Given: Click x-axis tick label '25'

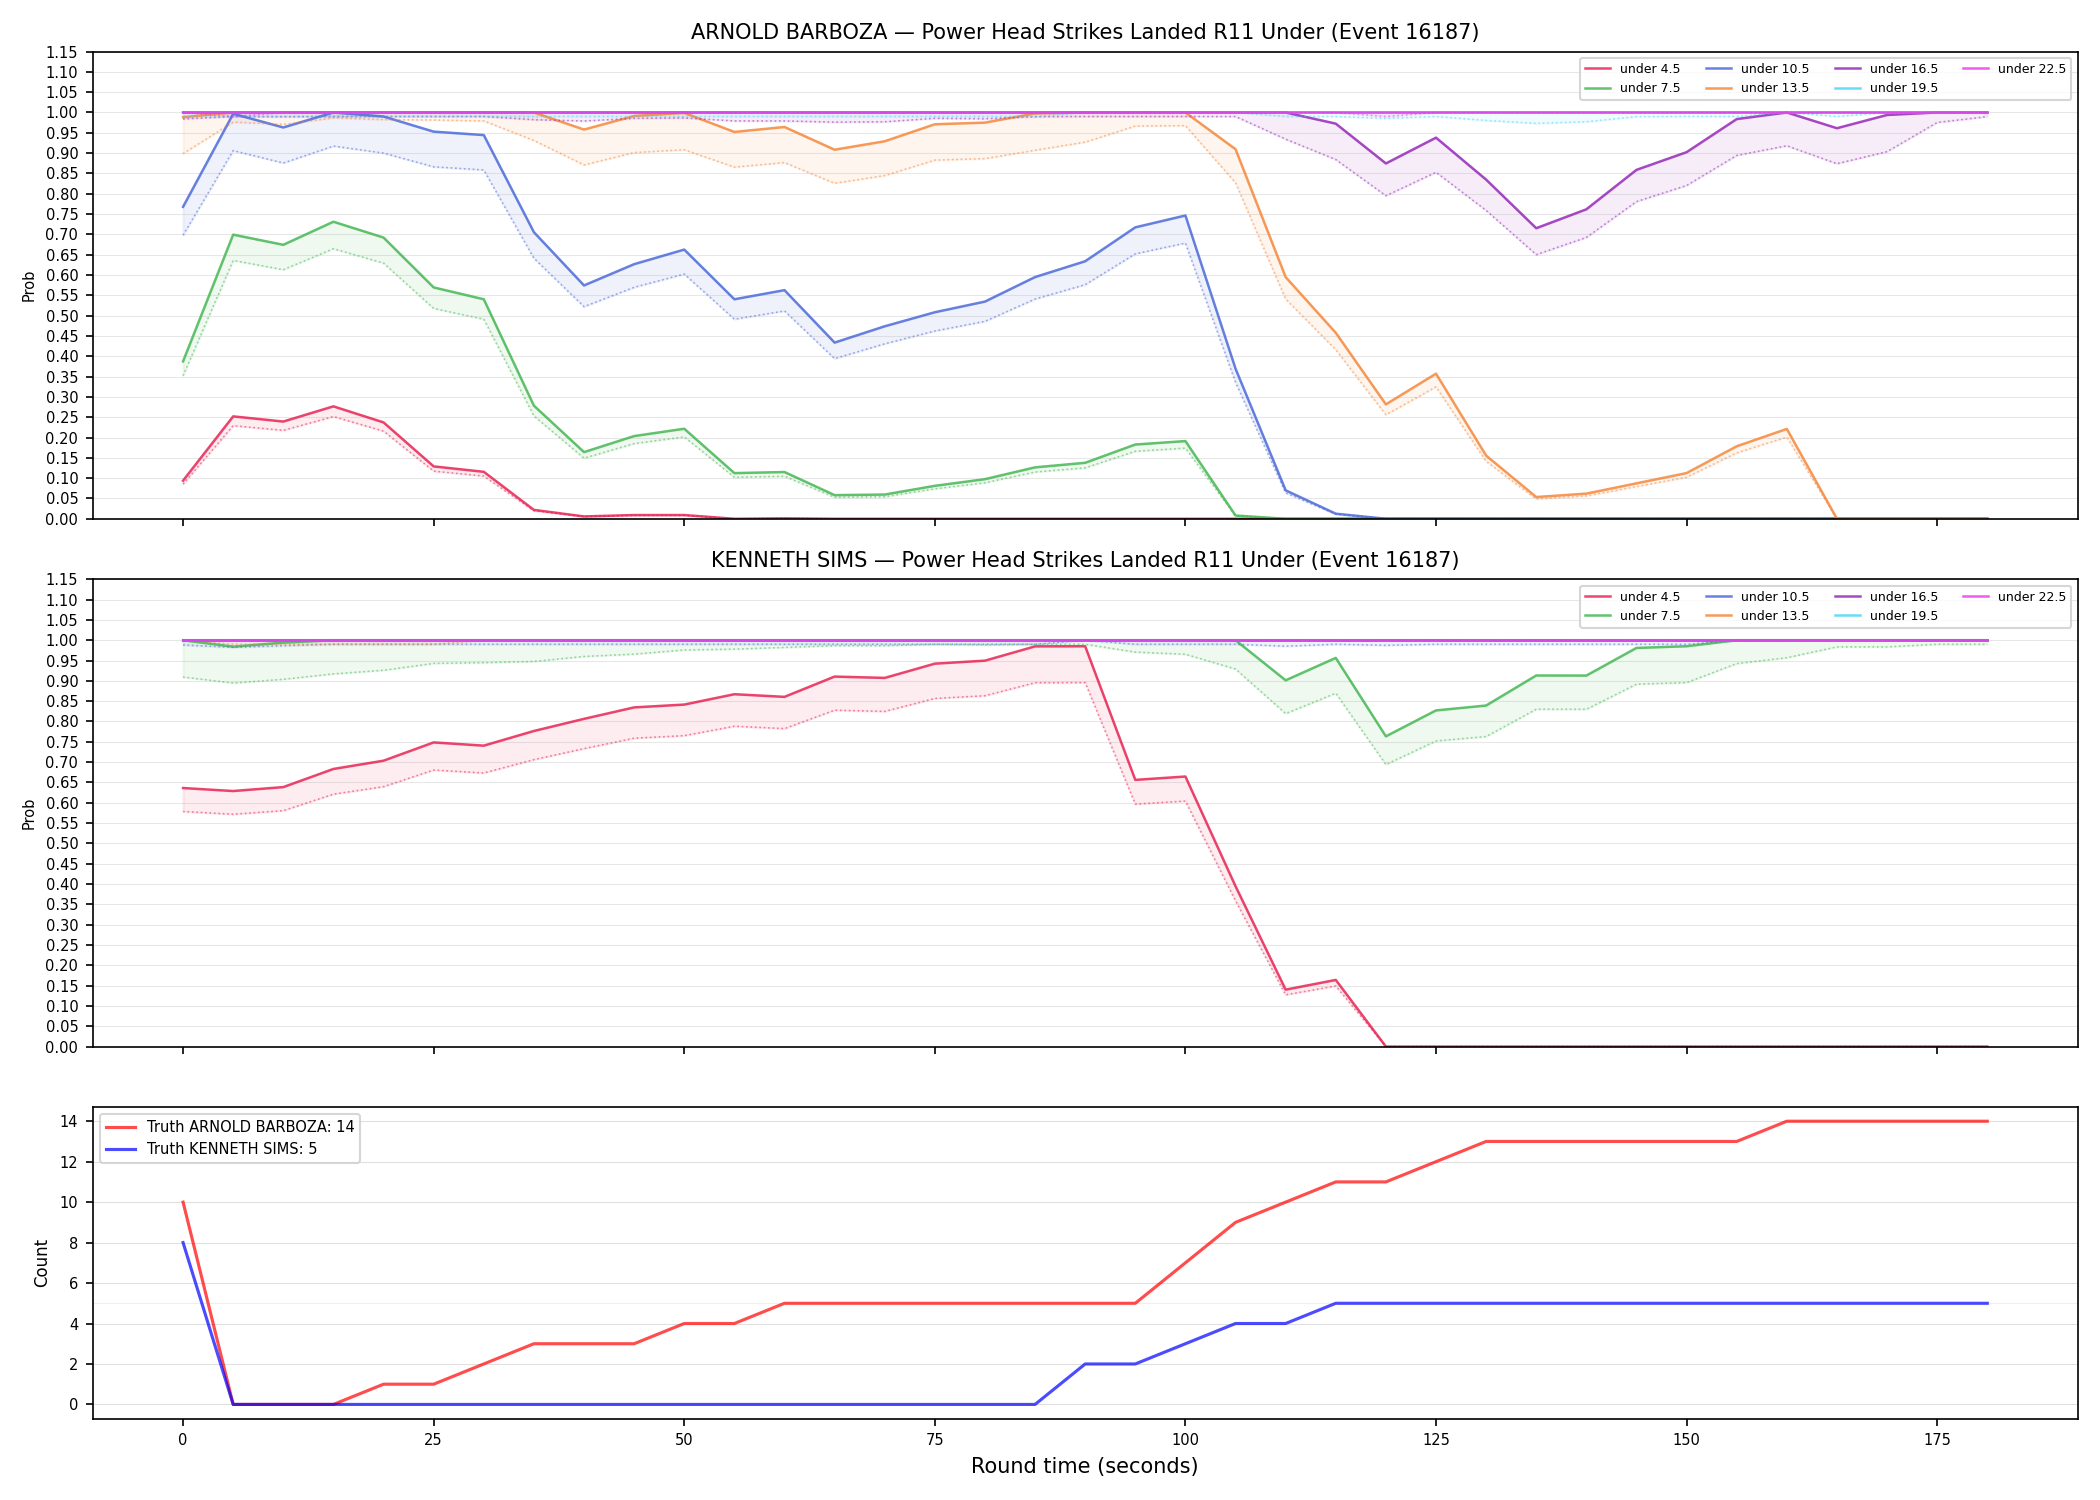Looking at the screenshot, I should pos(433,1440).
